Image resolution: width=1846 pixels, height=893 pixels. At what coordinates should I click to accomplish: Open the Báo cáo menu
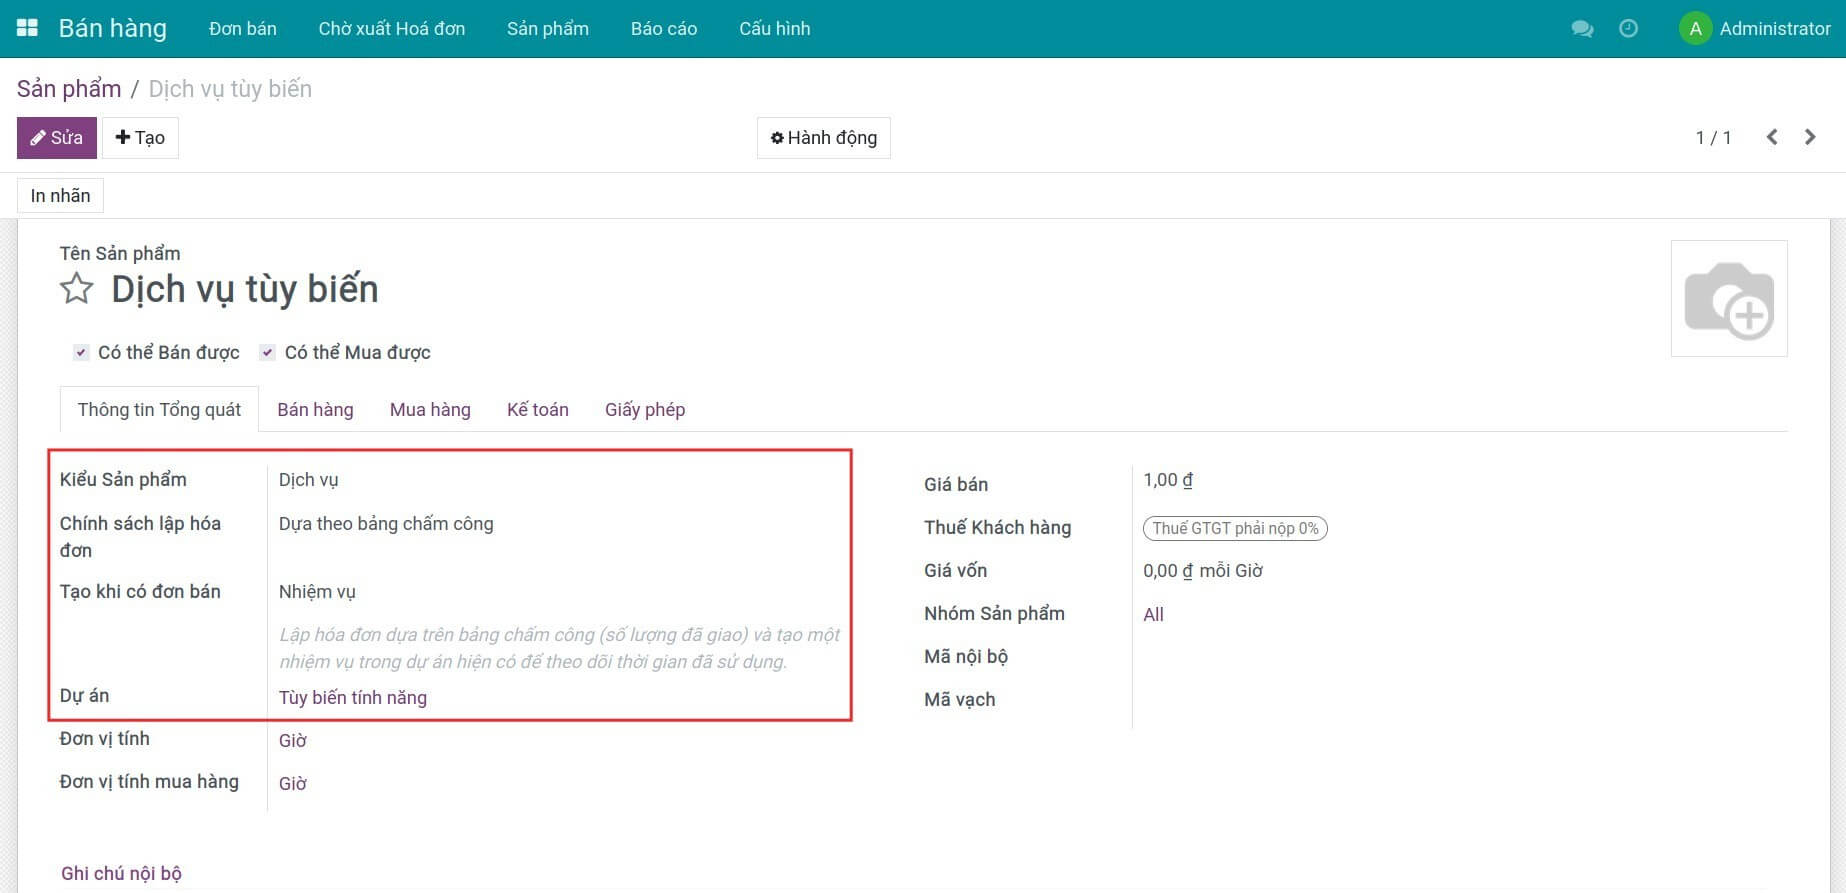coord(663,29)
